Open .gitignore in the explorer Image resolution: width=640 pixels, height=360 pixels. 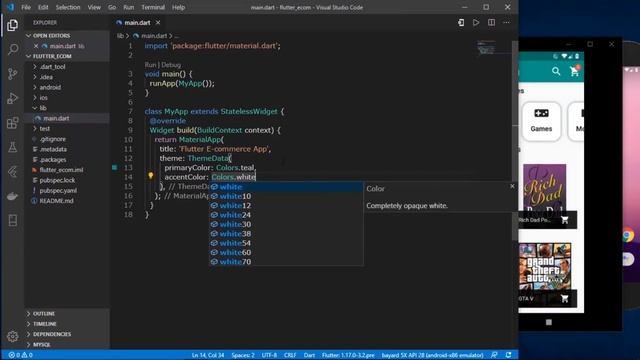[53, 139]
